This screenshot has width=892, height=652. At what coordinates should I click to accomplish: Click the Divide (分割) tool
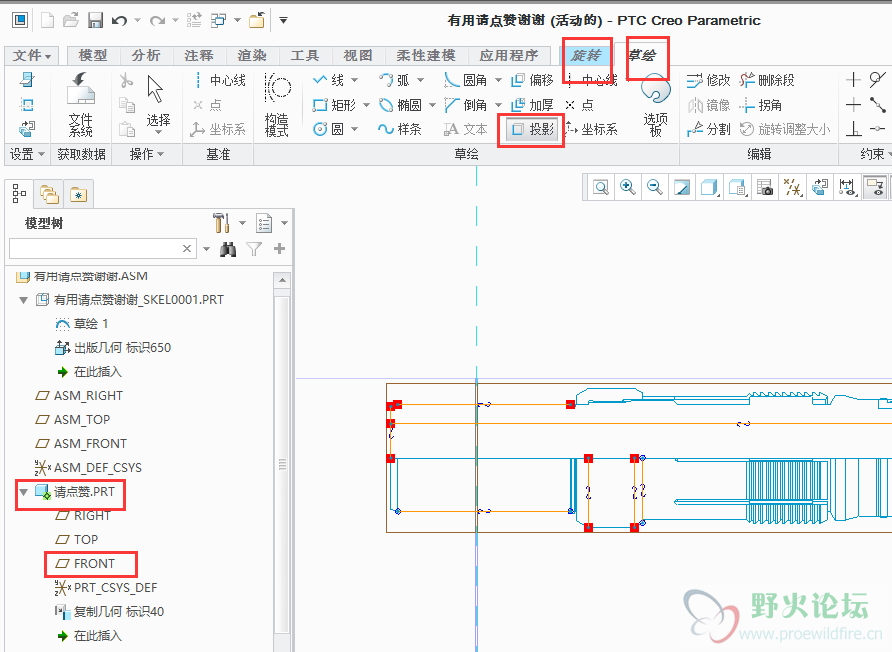(708, 130)
